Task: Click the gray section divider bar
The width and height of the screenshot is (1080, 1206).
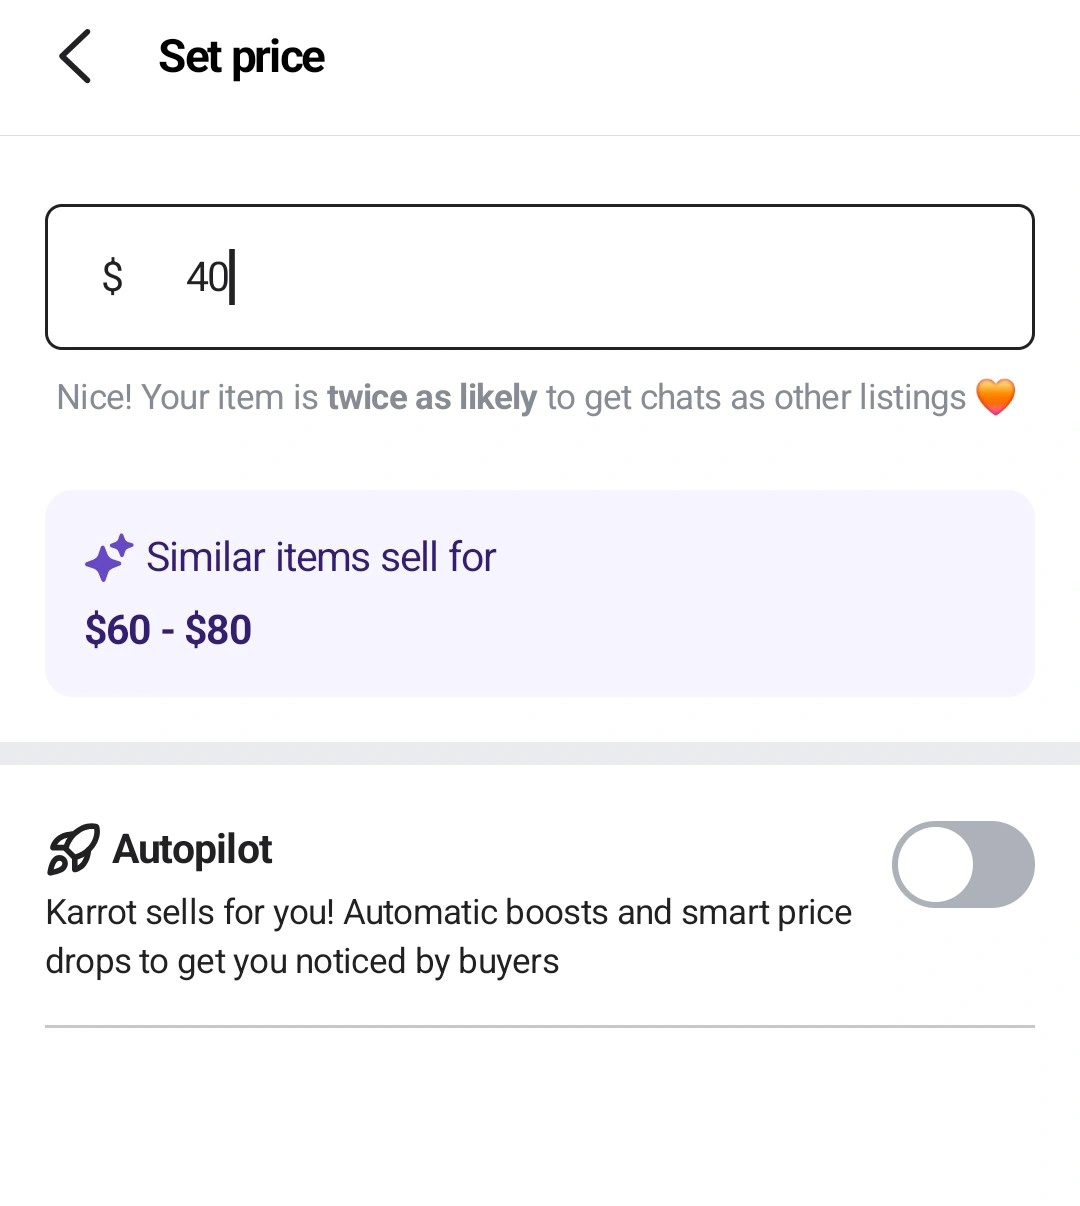Action: click(540, 753)
